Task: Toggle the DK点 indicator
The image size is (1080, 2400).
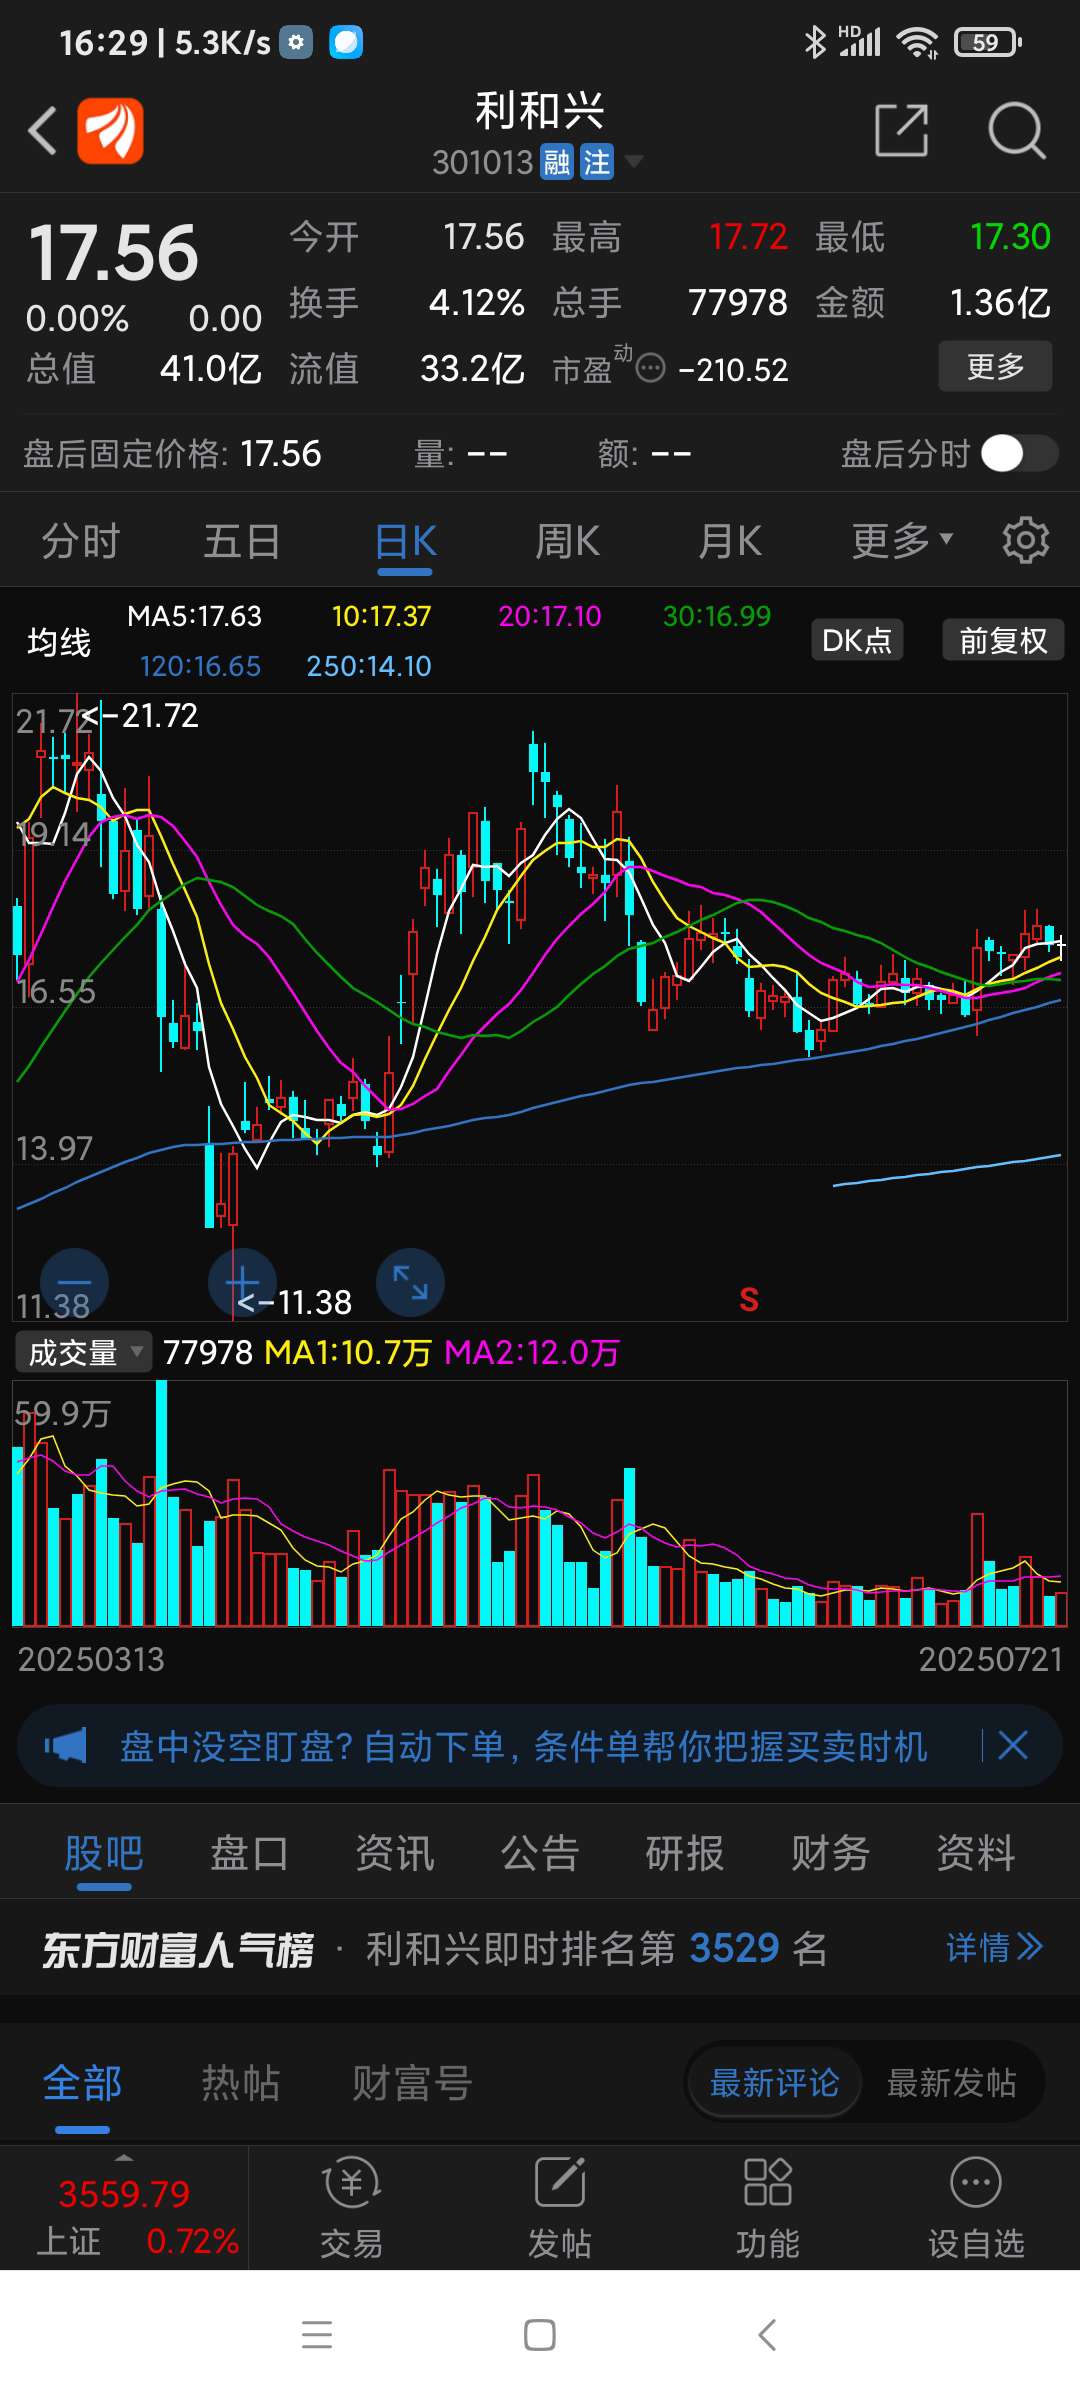Action: pos(857,640)
